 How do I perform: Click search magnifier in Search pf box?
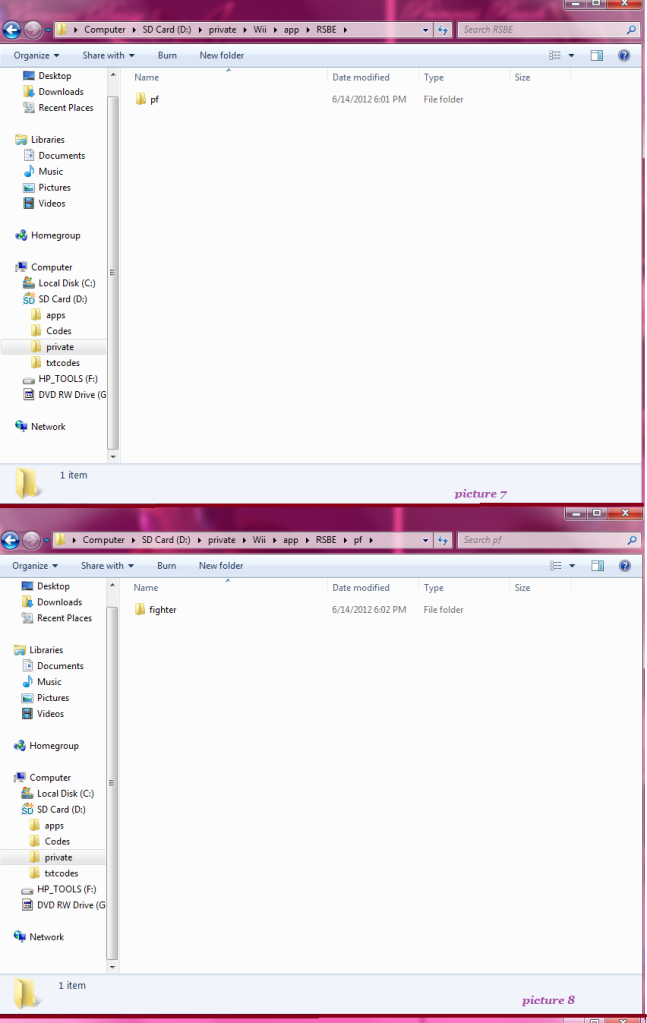[631, 540]
